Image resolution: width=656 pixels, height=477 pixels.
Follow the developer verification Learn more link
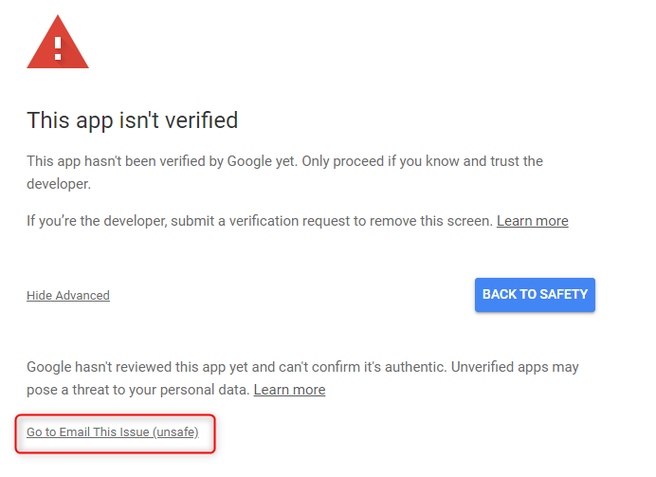click(532, 221)
